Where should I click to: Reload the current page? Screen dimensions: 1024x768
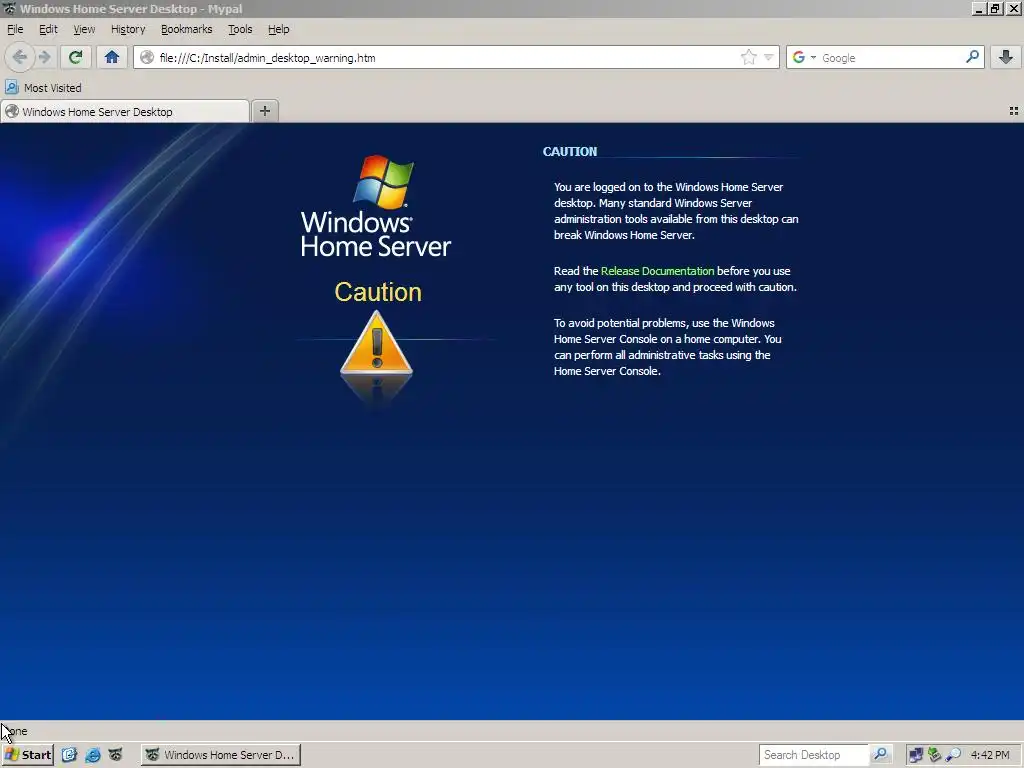(x=76, y=57)
